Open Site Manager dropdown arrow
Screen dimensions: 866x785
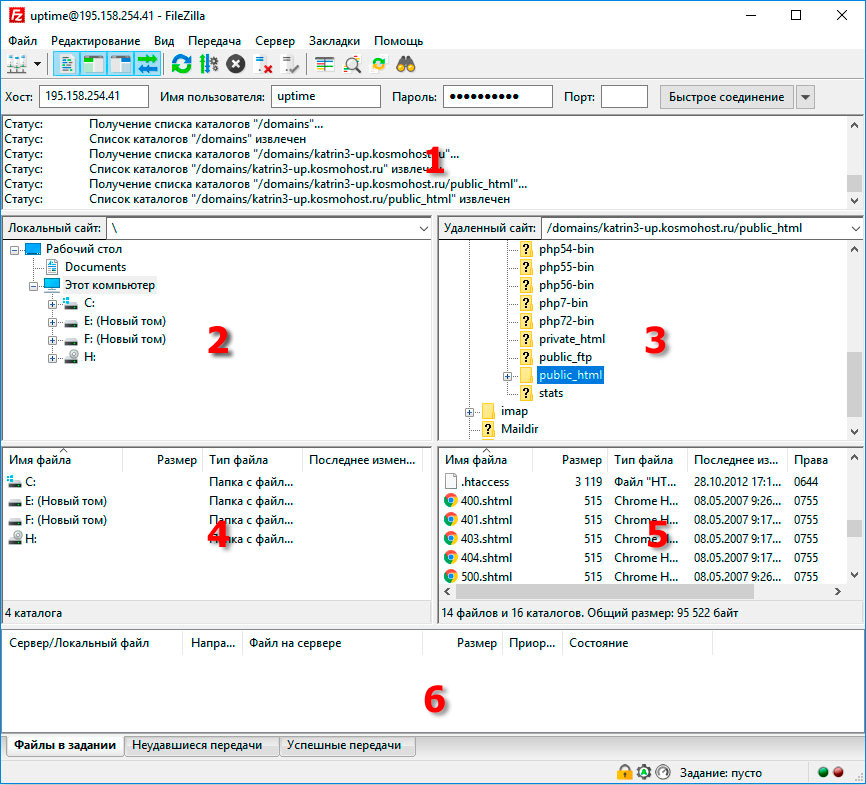tap(37, 64)
